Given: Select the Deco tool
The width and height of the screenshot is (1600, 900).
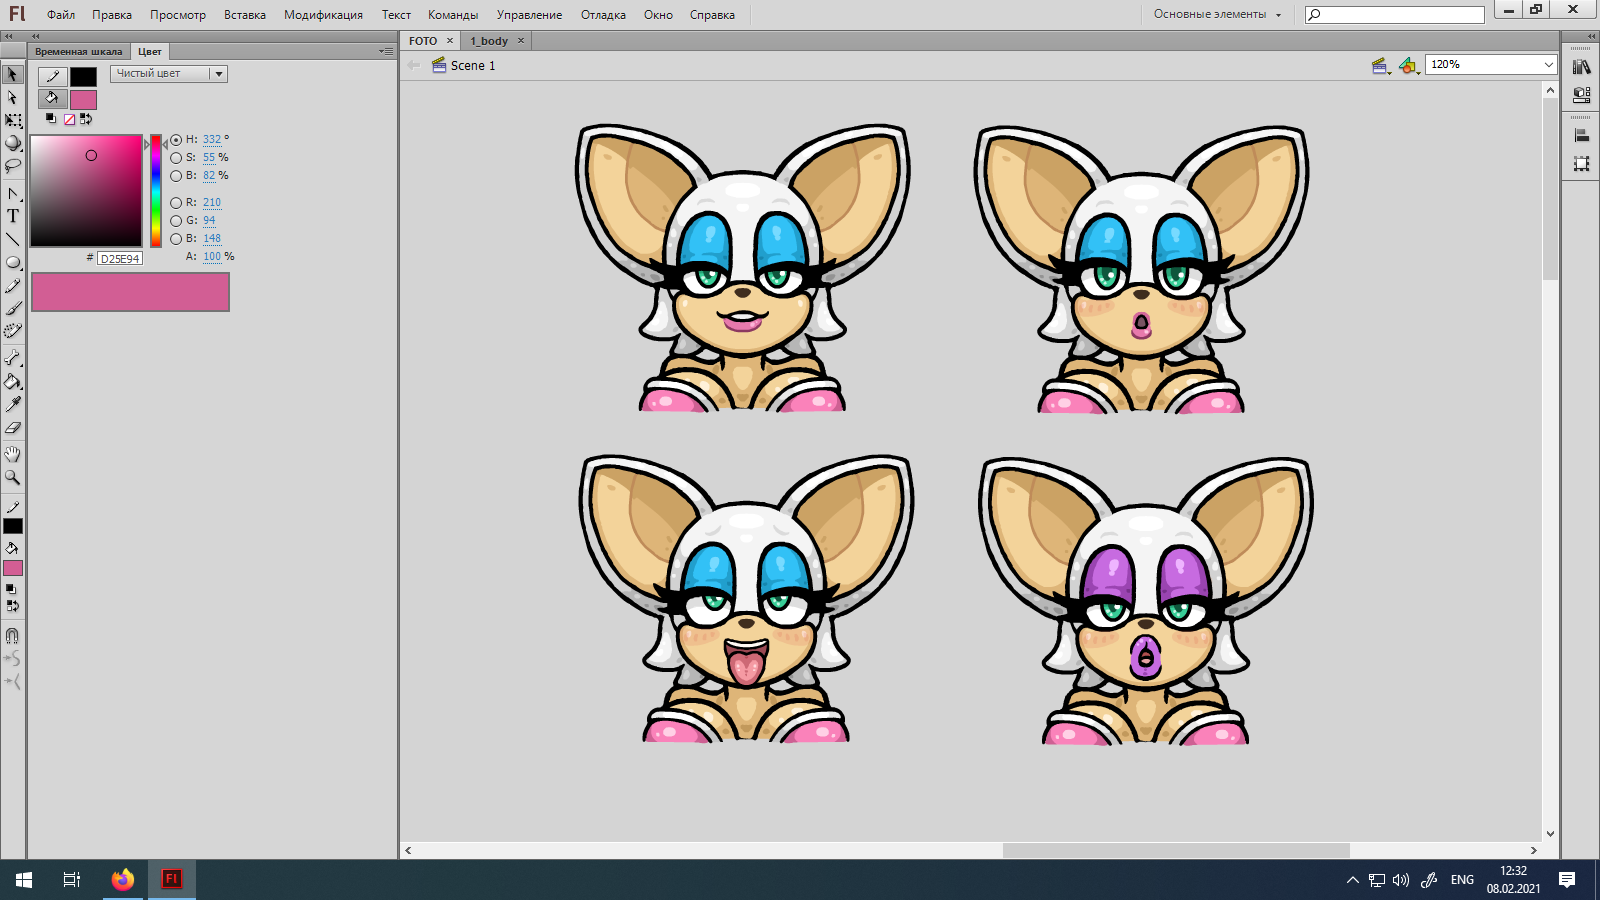Looking at the screenshot, I should pyautogui.click(x=13, y=331).
